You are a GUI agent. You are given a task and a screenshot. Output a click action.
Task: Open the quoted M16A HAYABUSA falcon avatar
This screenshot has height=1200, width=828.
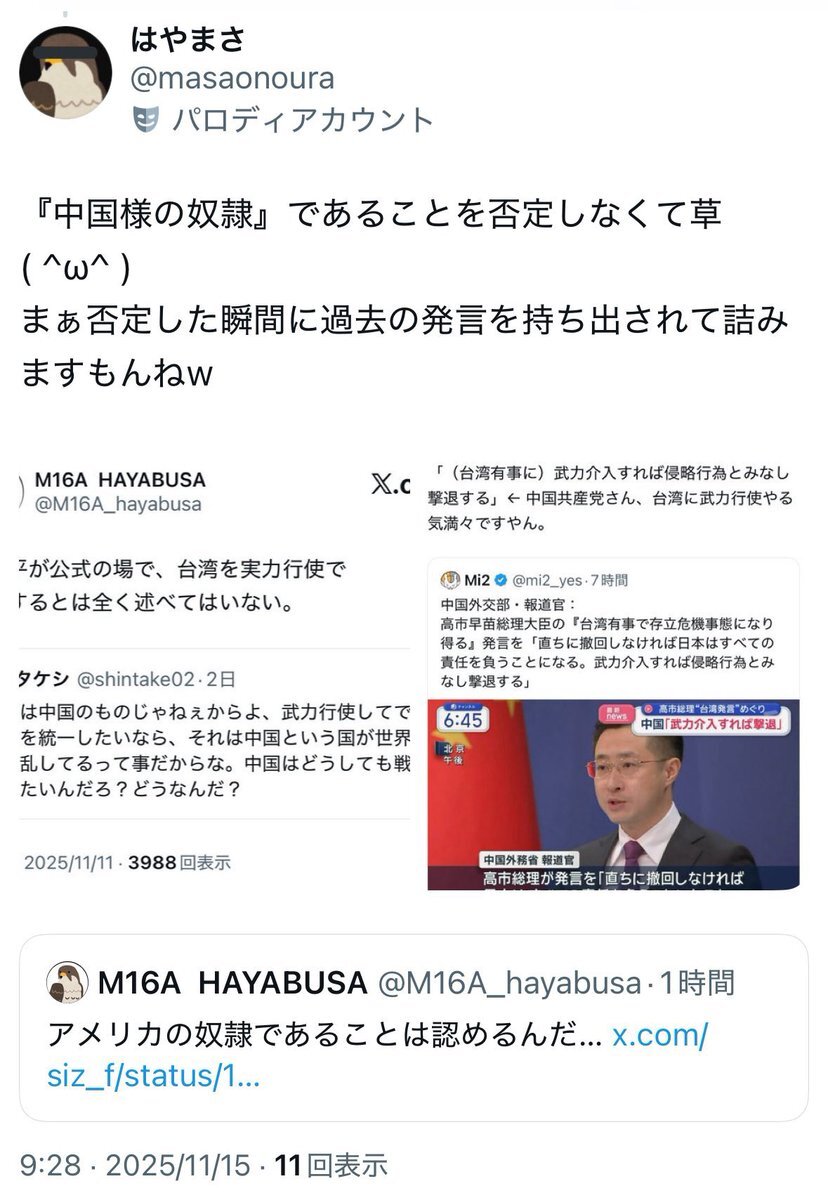(68, 983)
